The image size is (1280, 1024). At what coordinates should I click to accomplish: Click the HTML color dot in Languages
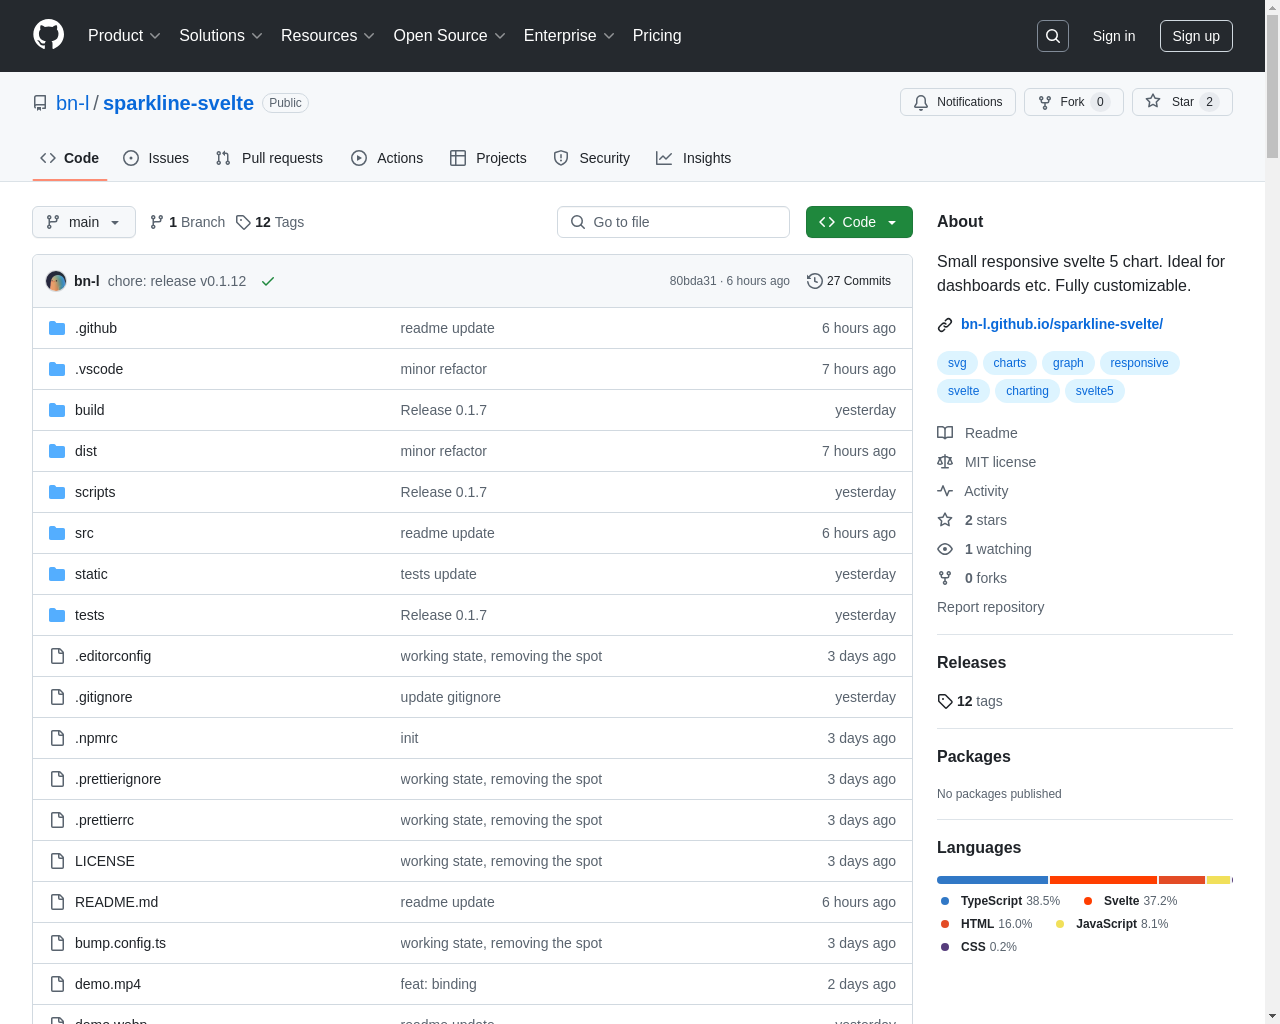pyautogui.click(x=945, y=924)
